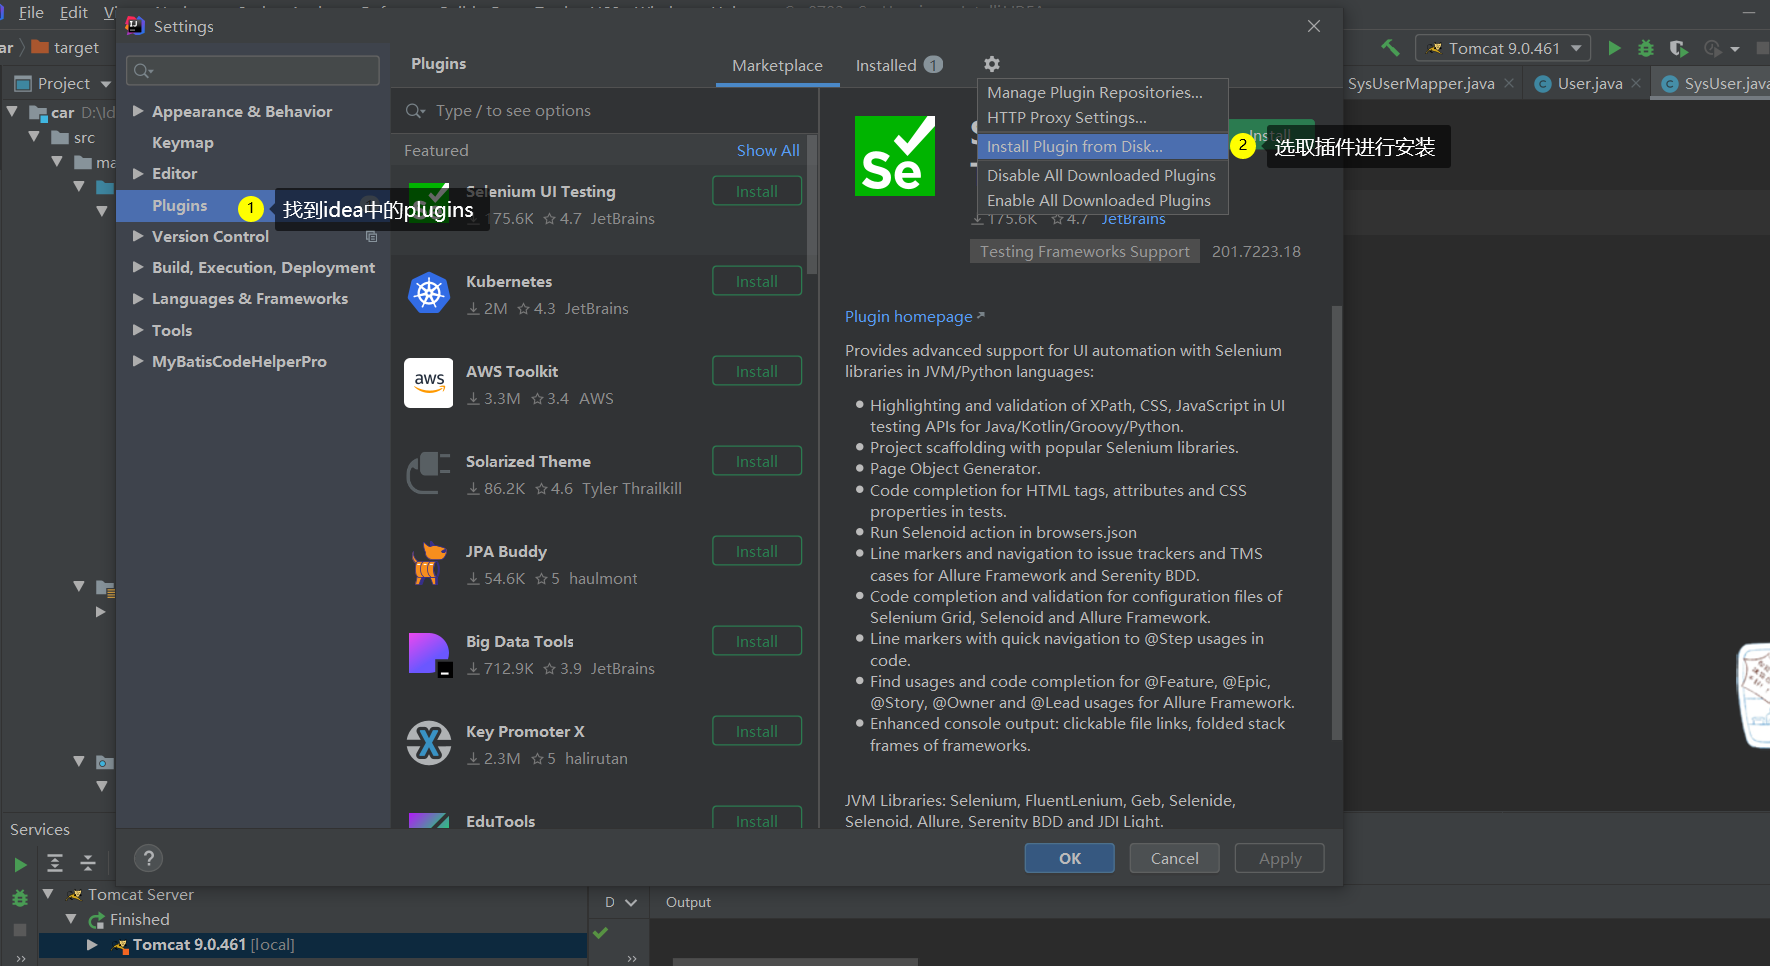This screenshot has width=1770, height=966.
Task: Click the Kubernetes plugin icon
Action: (429, 293)
